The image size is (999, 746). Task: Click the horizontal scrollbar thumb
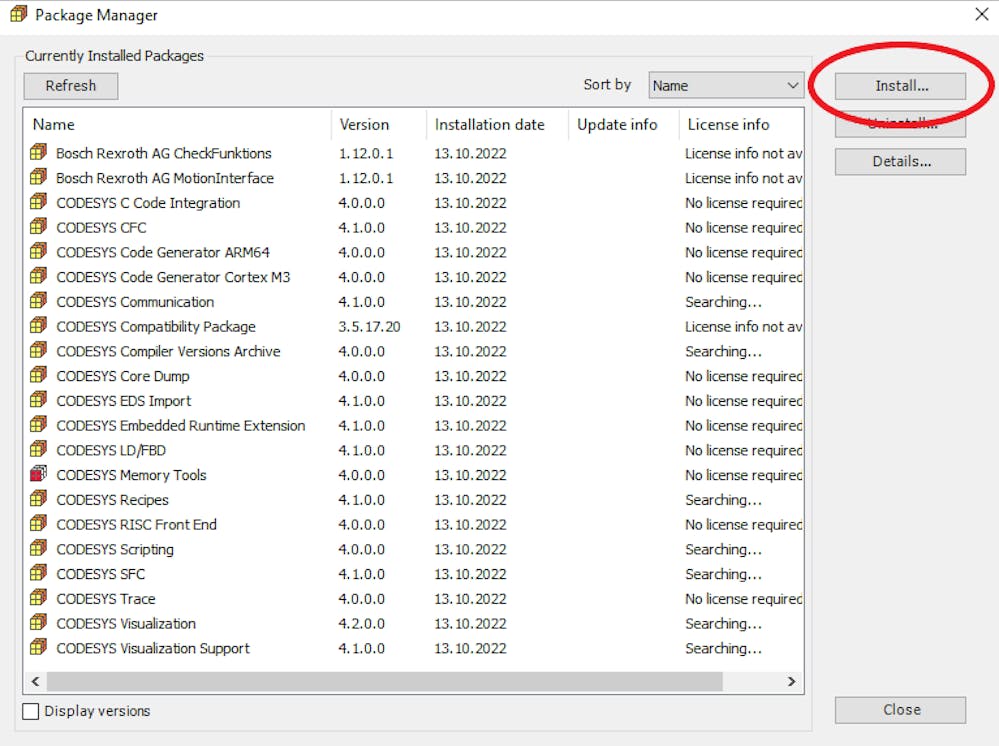pyautogui.click(x=385, y=682)
